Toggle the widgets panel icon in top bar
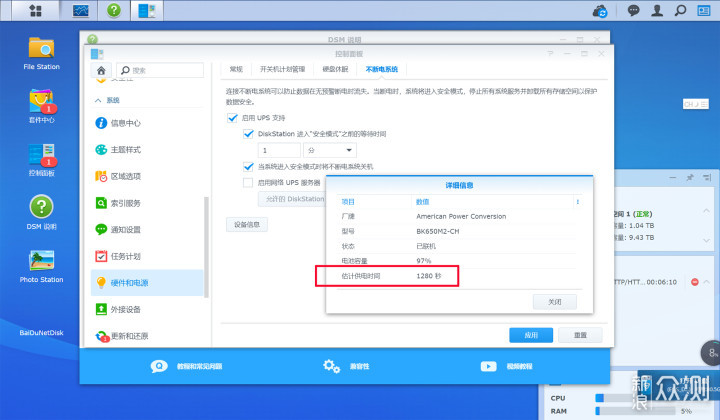The image size is (720, 420). pos(704,11)
